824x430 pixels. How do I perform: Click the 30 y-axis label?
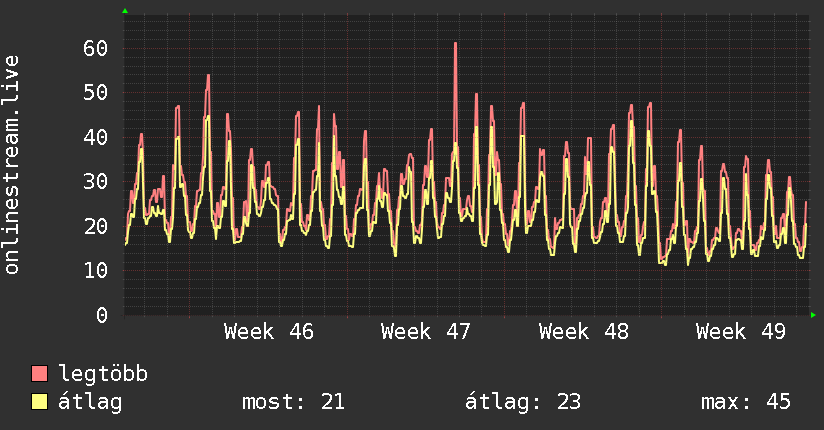[96, 181]
